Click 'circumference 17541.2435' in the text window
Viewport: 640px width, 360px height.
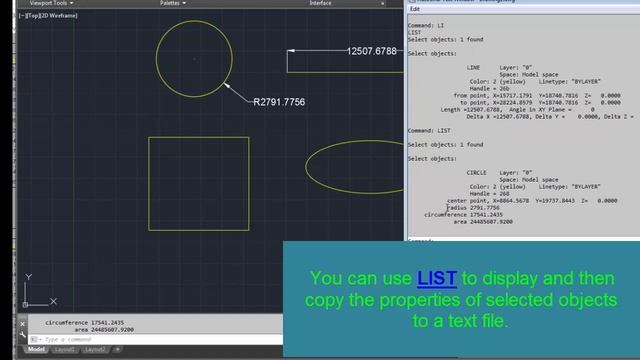pos(464,215)
